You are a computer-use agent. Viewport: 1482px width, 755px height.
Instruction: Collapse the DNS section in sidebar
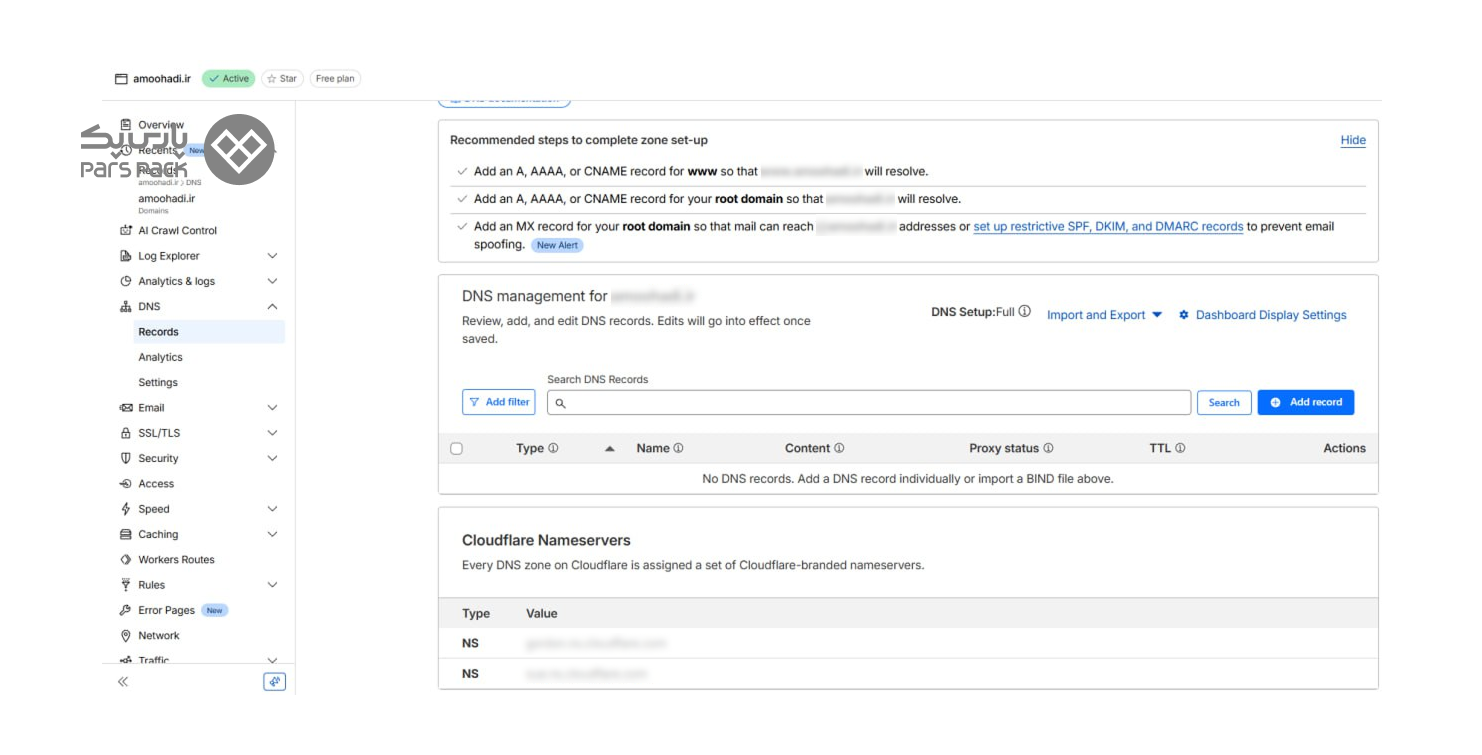pyautogui.click(x=272, y=307)
